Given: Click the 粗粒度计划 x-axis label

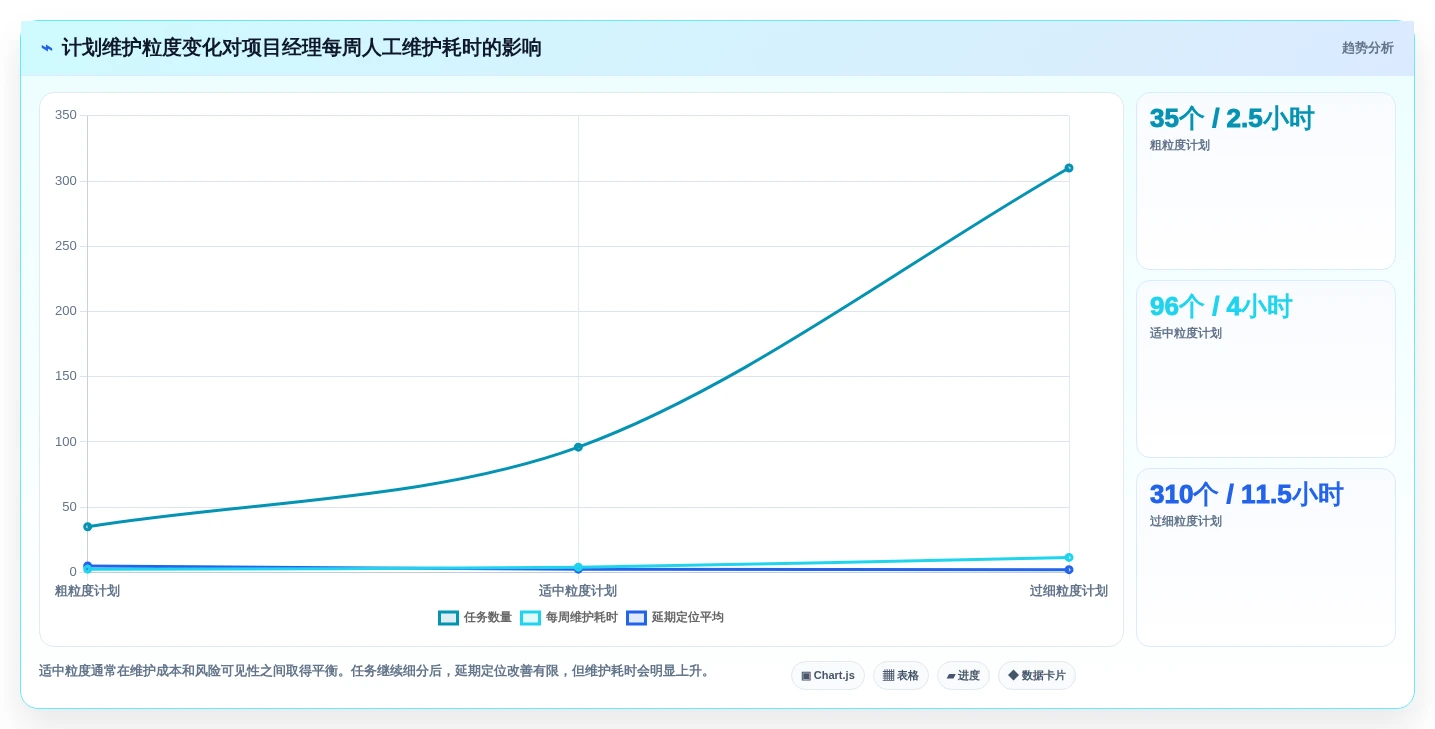Looking at the screenshot, I should click(x=87, y=591).
